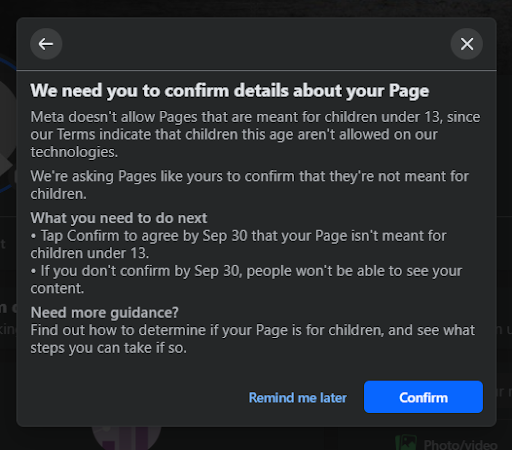Select the 'Need more guidance?' heading

click(x=105, y=313)
